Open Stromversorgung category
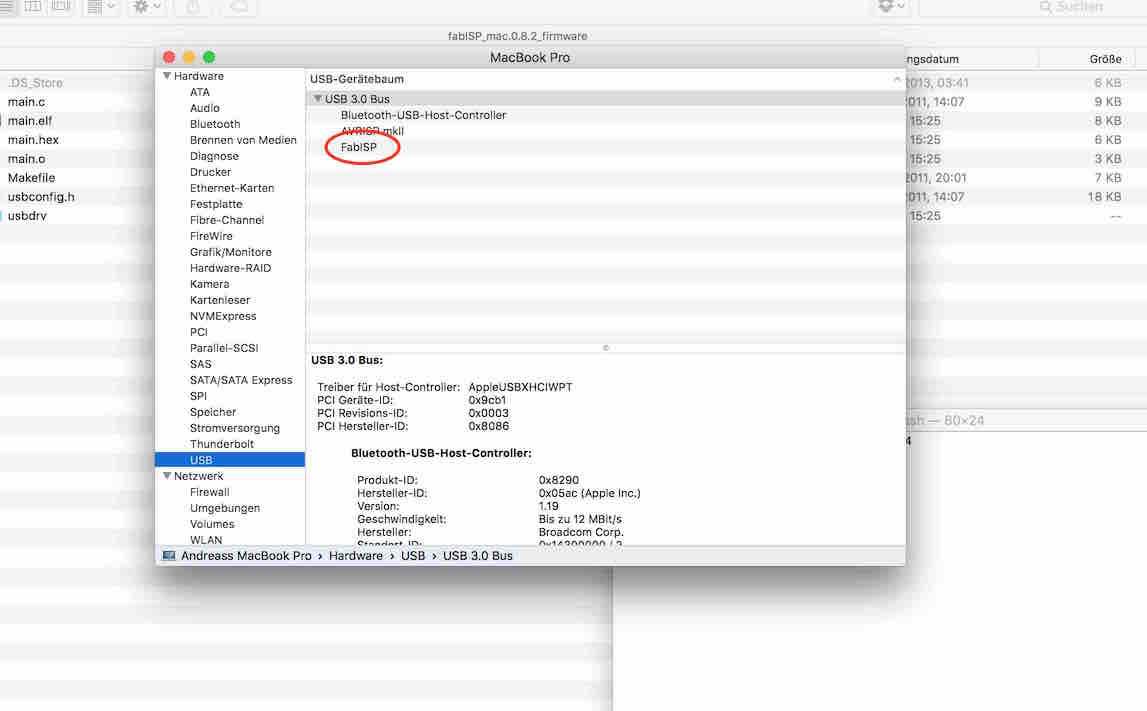Viewport: 1147px width, 711px height. coord(235,429)
